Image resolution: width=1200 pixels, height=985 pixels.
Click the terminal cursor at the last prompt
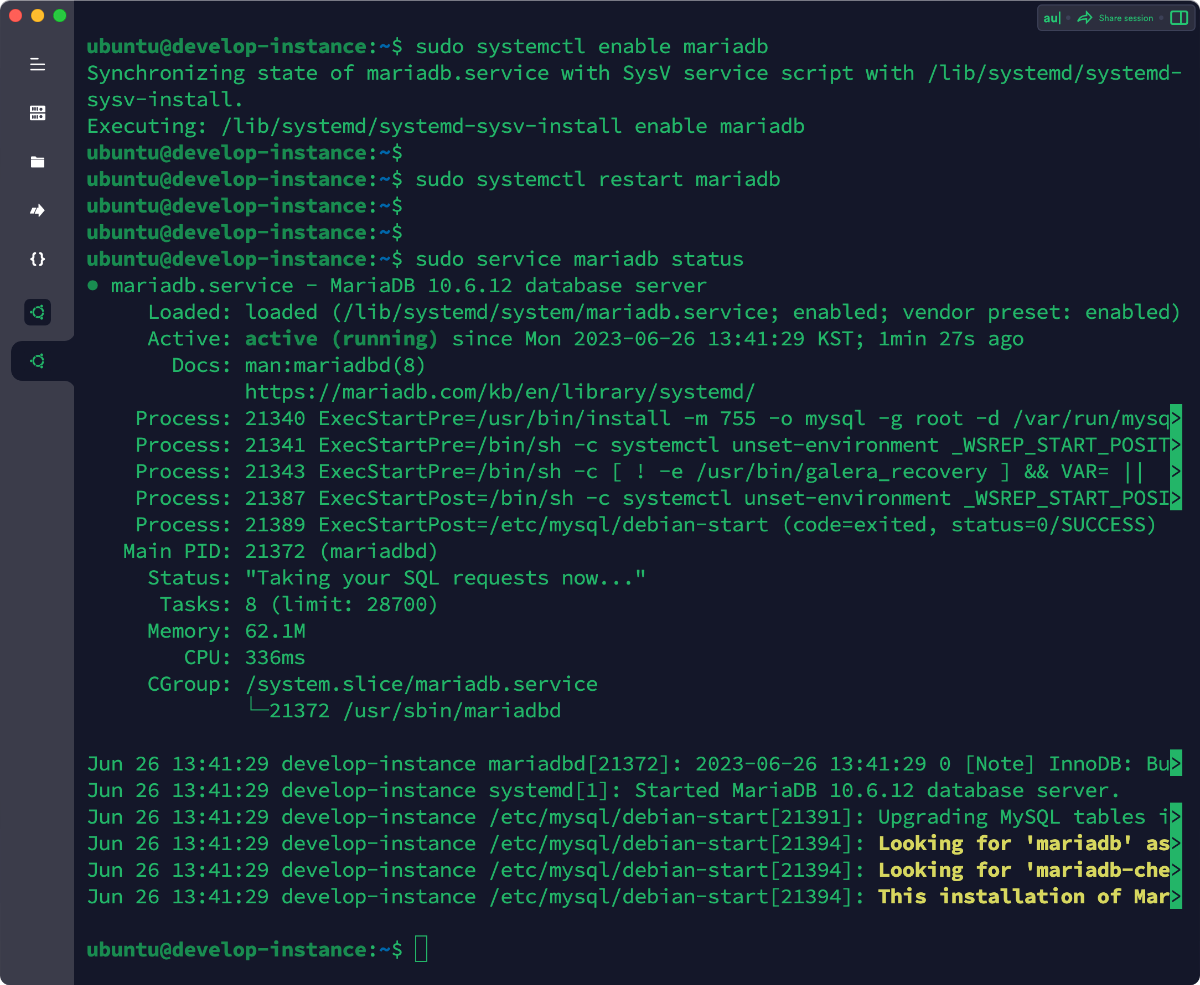click(421, 949)
